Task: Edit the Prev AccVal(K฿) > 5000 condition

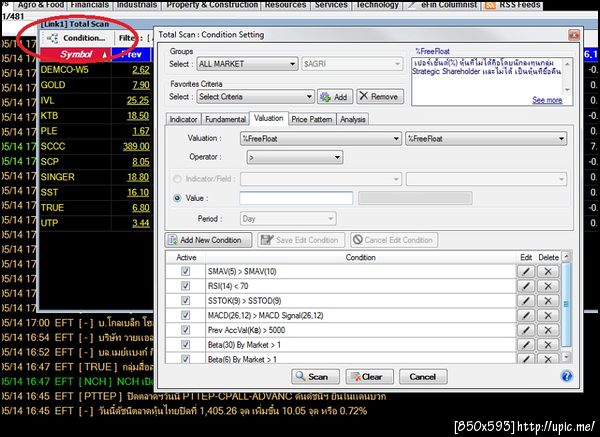Action: pos(526,330)
